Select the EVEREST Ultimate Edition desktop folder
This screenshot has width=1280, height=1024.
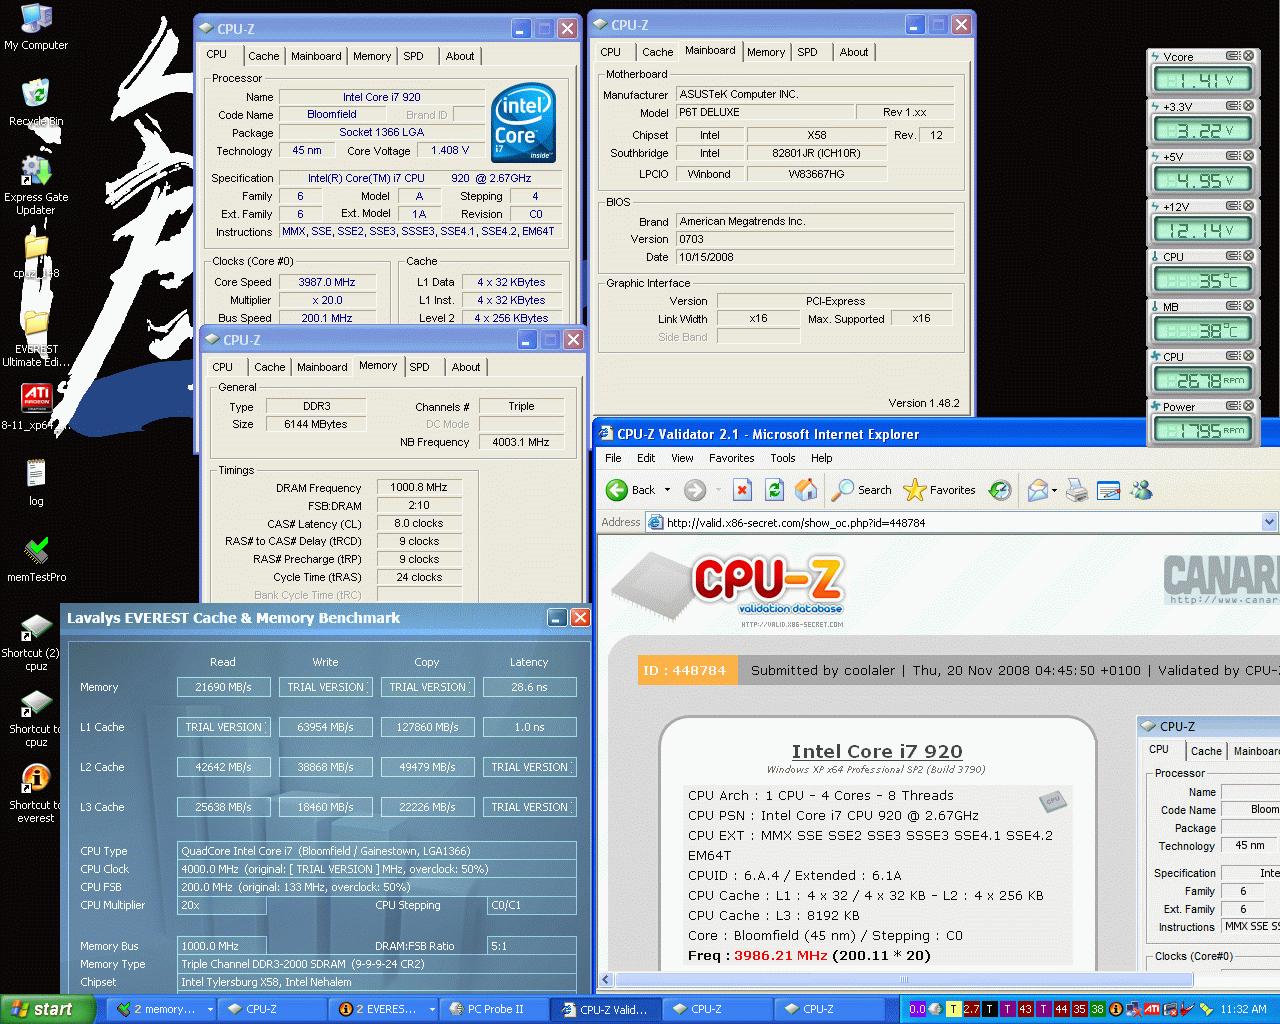36,339
